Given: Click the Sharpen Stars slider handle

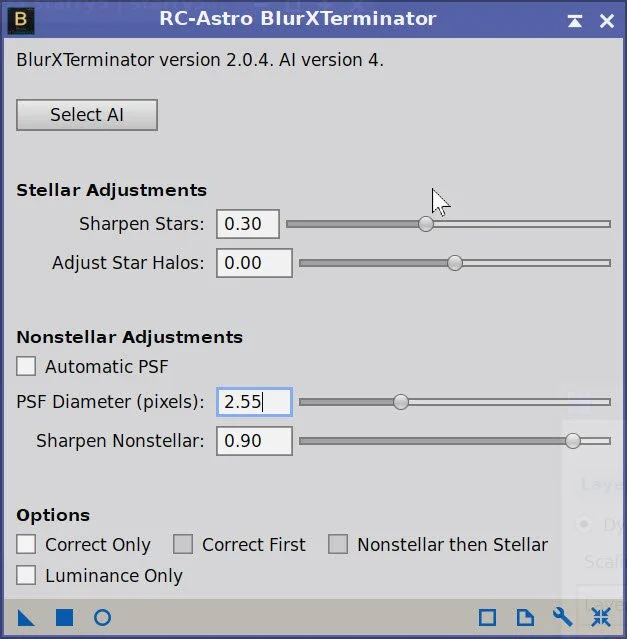Looking at the screenshot, I should (x=426, y=224).
